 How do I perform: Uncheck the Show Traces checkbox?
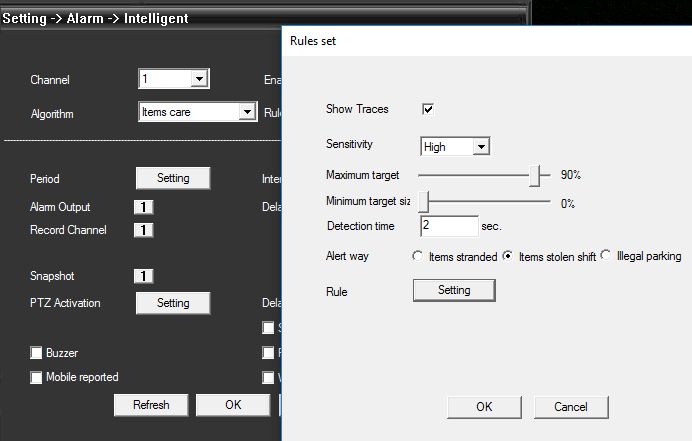(x=428, y=109)
